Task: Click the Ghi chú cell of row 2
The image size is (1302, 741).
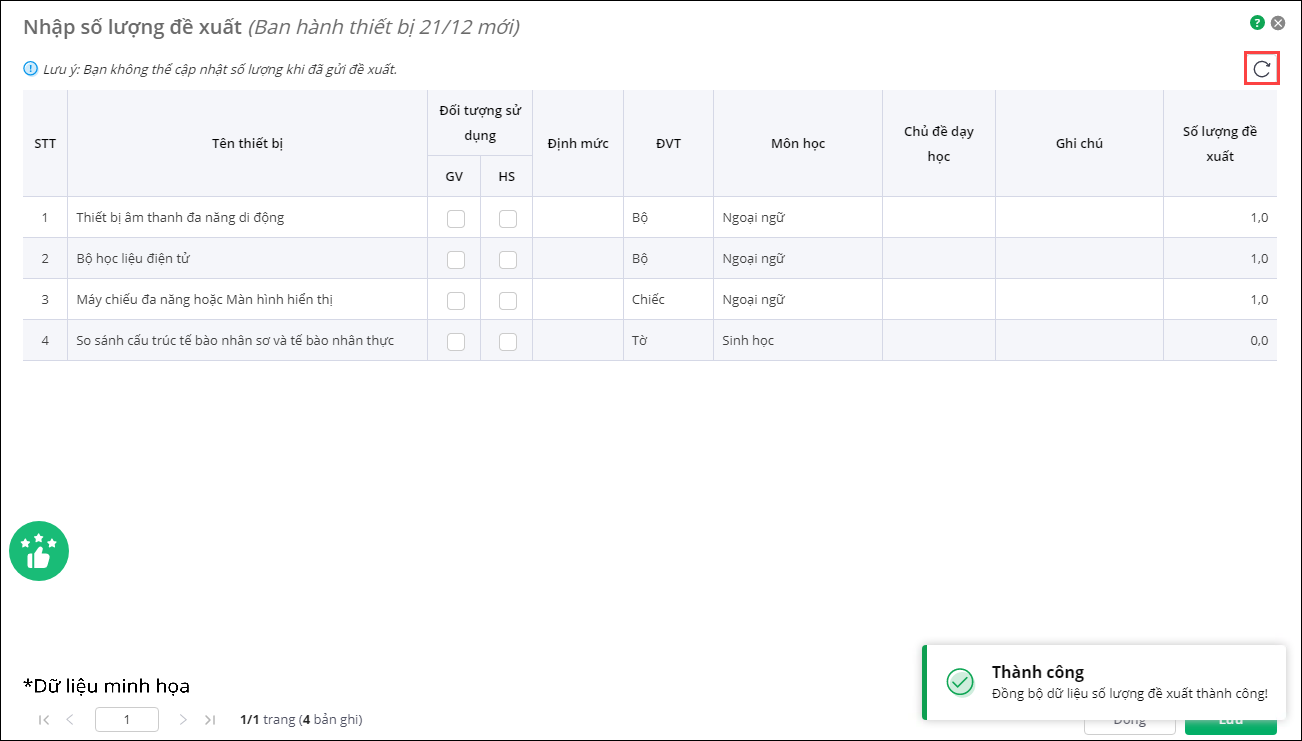Action: tap(1079, 259)
